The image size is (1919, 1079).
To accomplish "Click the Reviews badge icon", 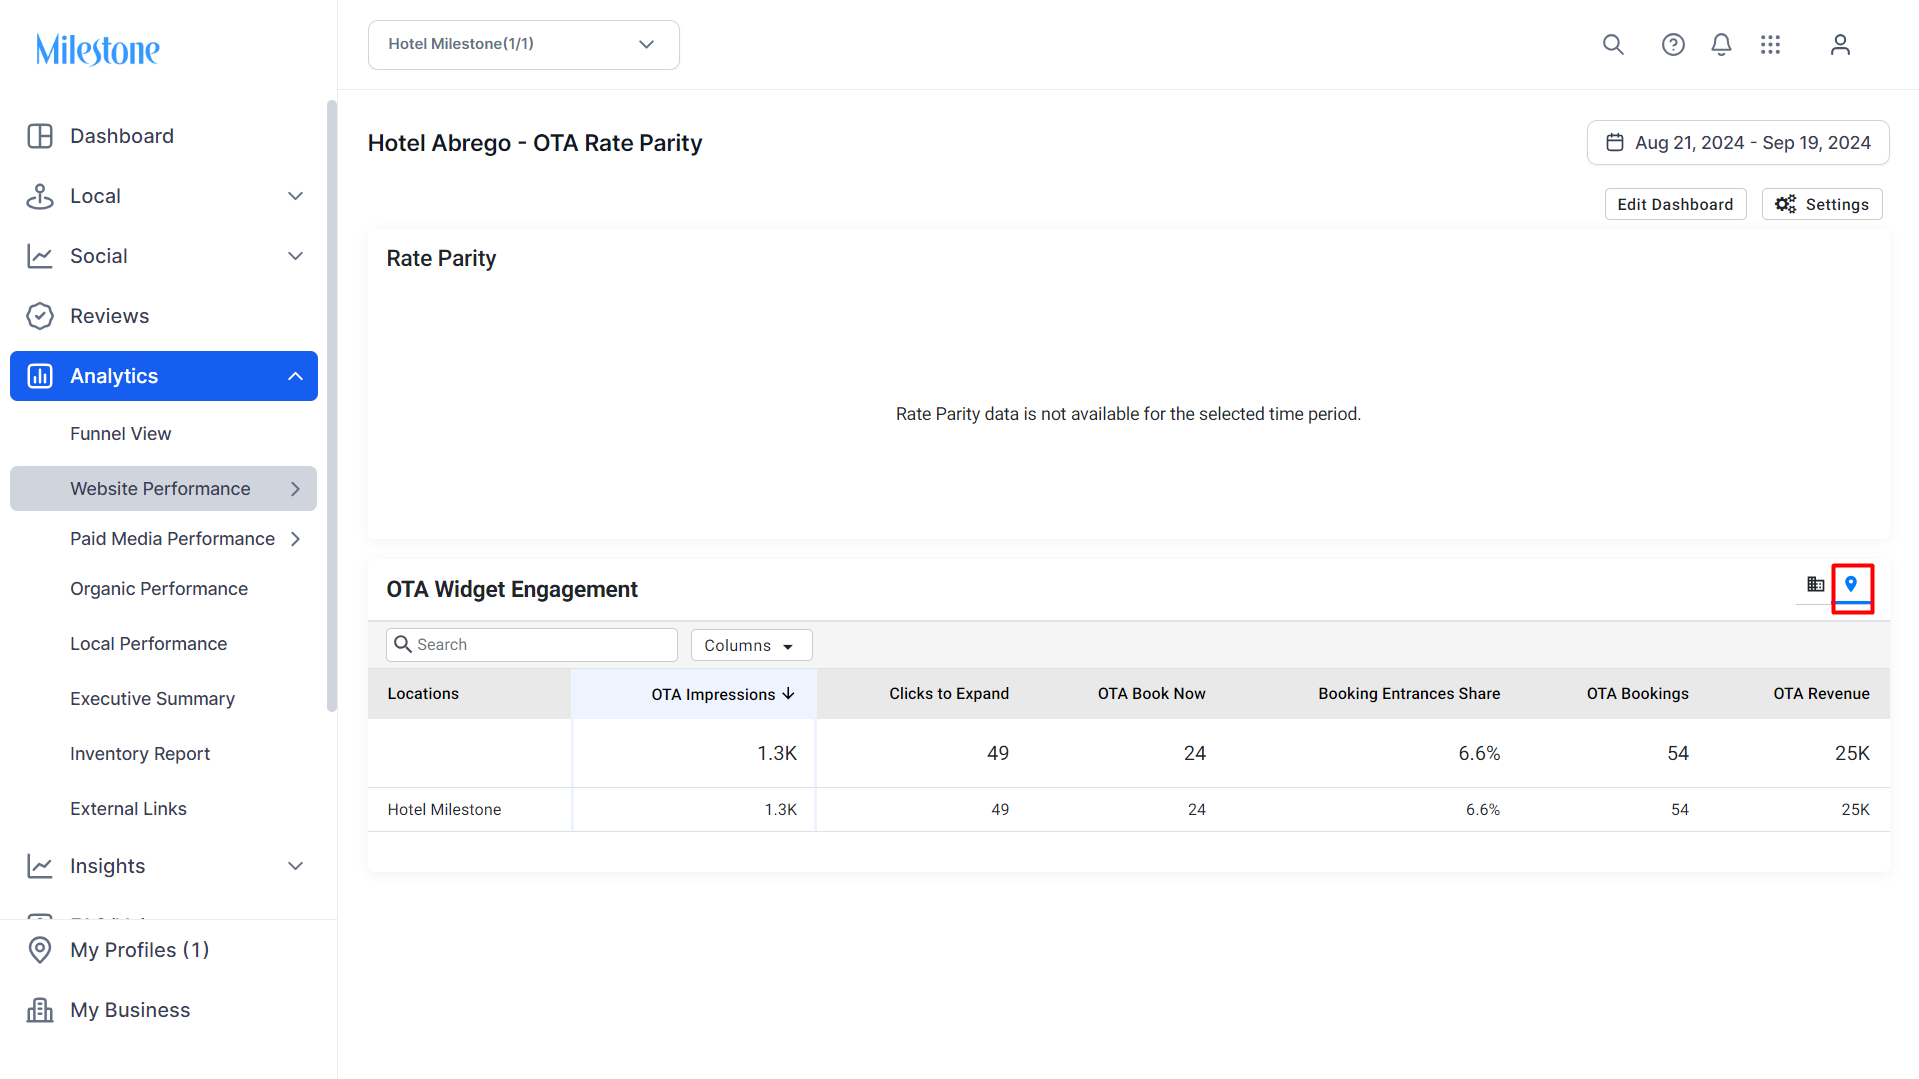I will pos(40,316).
